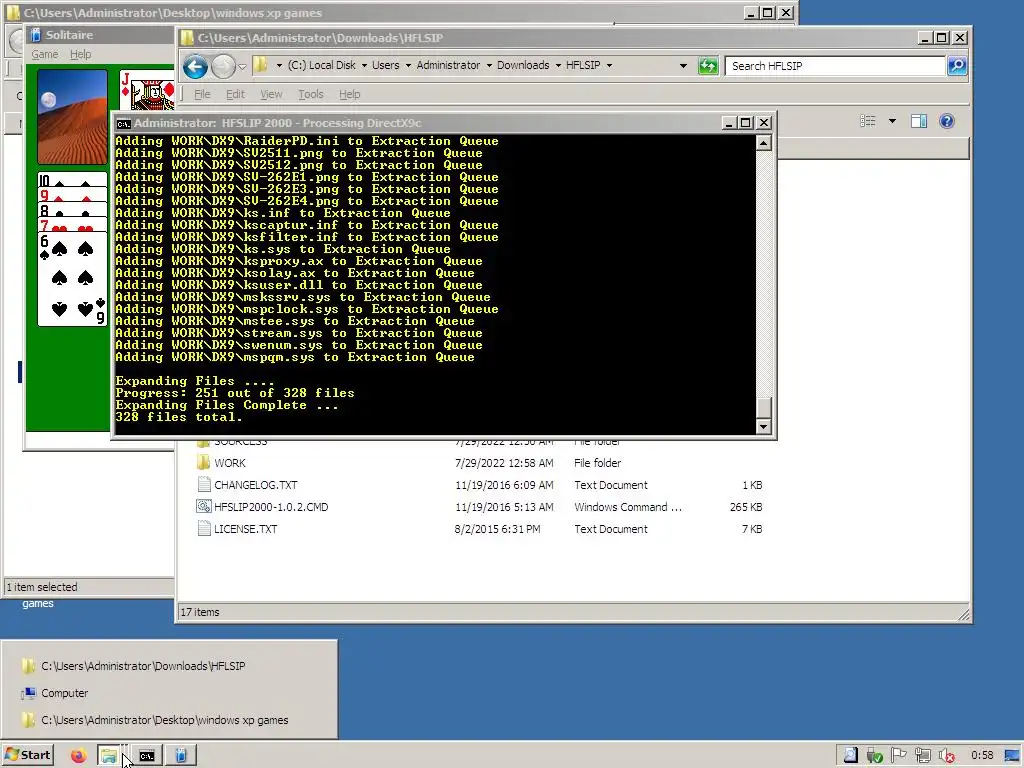This screenshot has width=1024, height=768.
Task: Open Game menu in Solitaire
Action: click(44, 54)
